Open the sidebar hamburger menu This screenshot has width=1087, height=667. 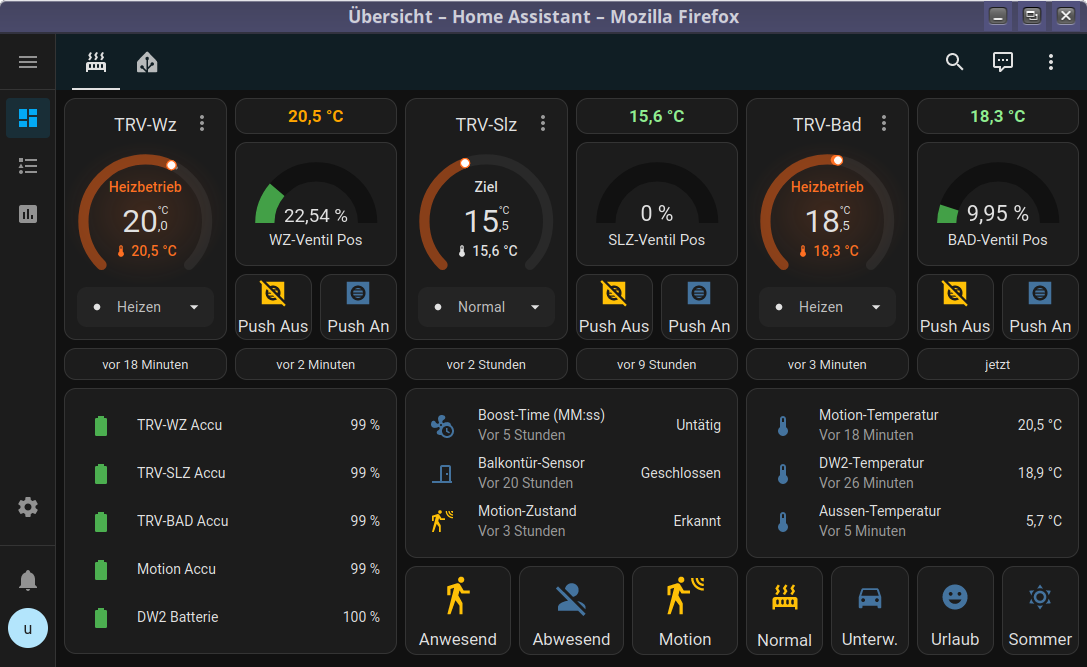(x=28, y=62)
